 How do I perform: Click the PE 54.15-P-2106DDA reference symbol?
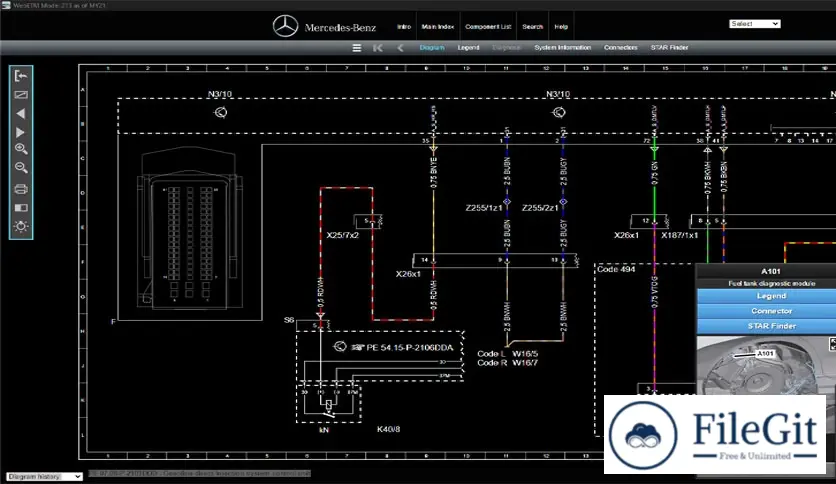pos(340,347)
